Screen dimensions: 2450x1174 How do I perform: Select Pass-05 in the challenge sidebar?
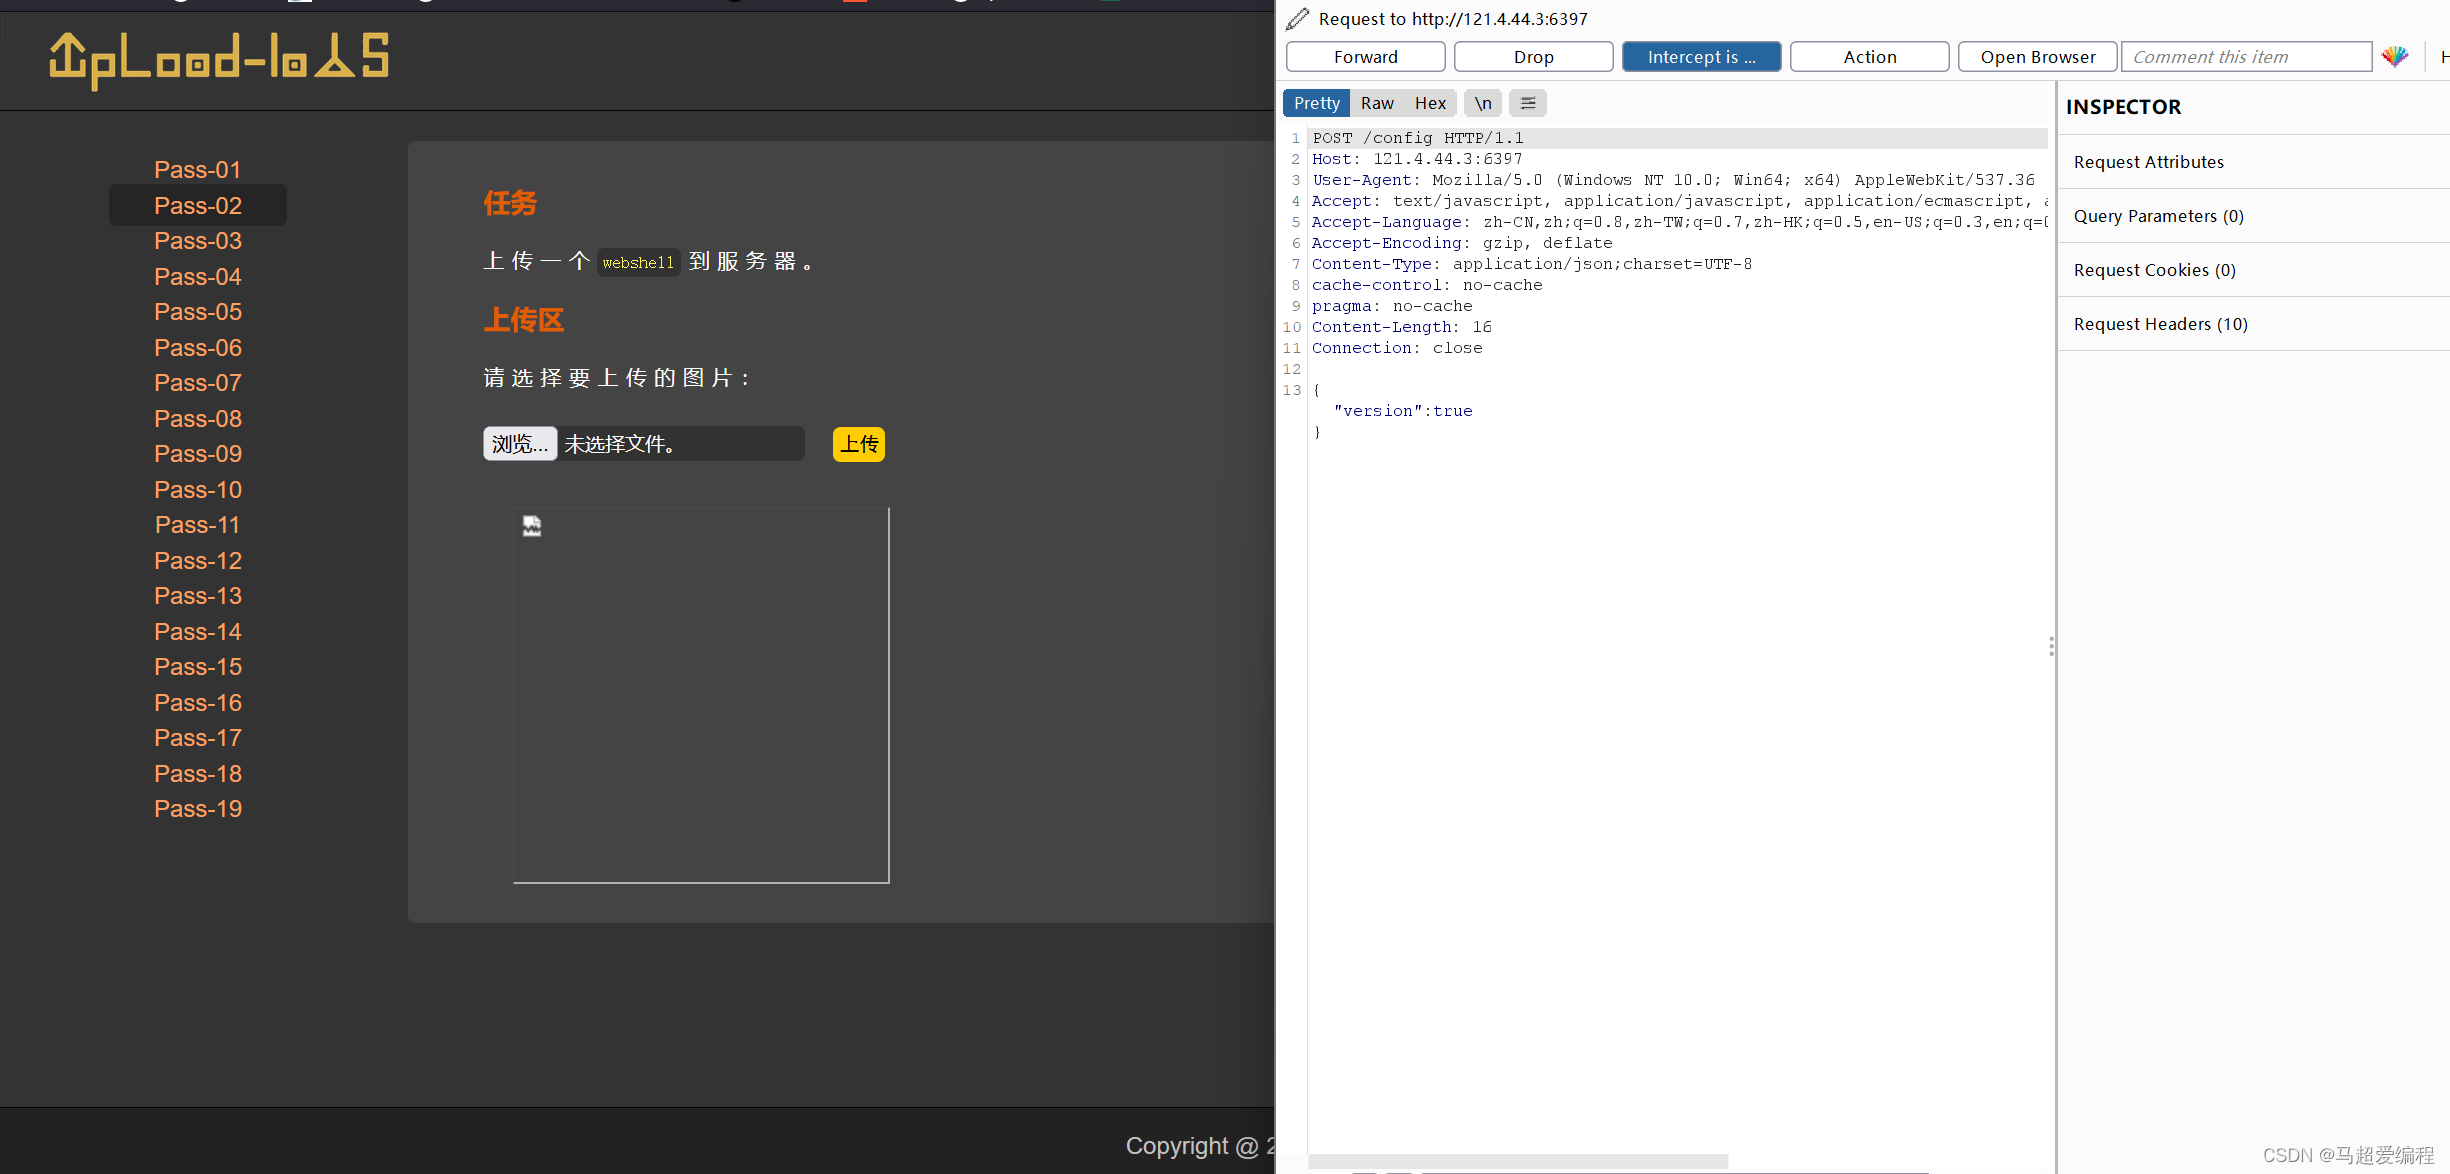click(197, 312)
